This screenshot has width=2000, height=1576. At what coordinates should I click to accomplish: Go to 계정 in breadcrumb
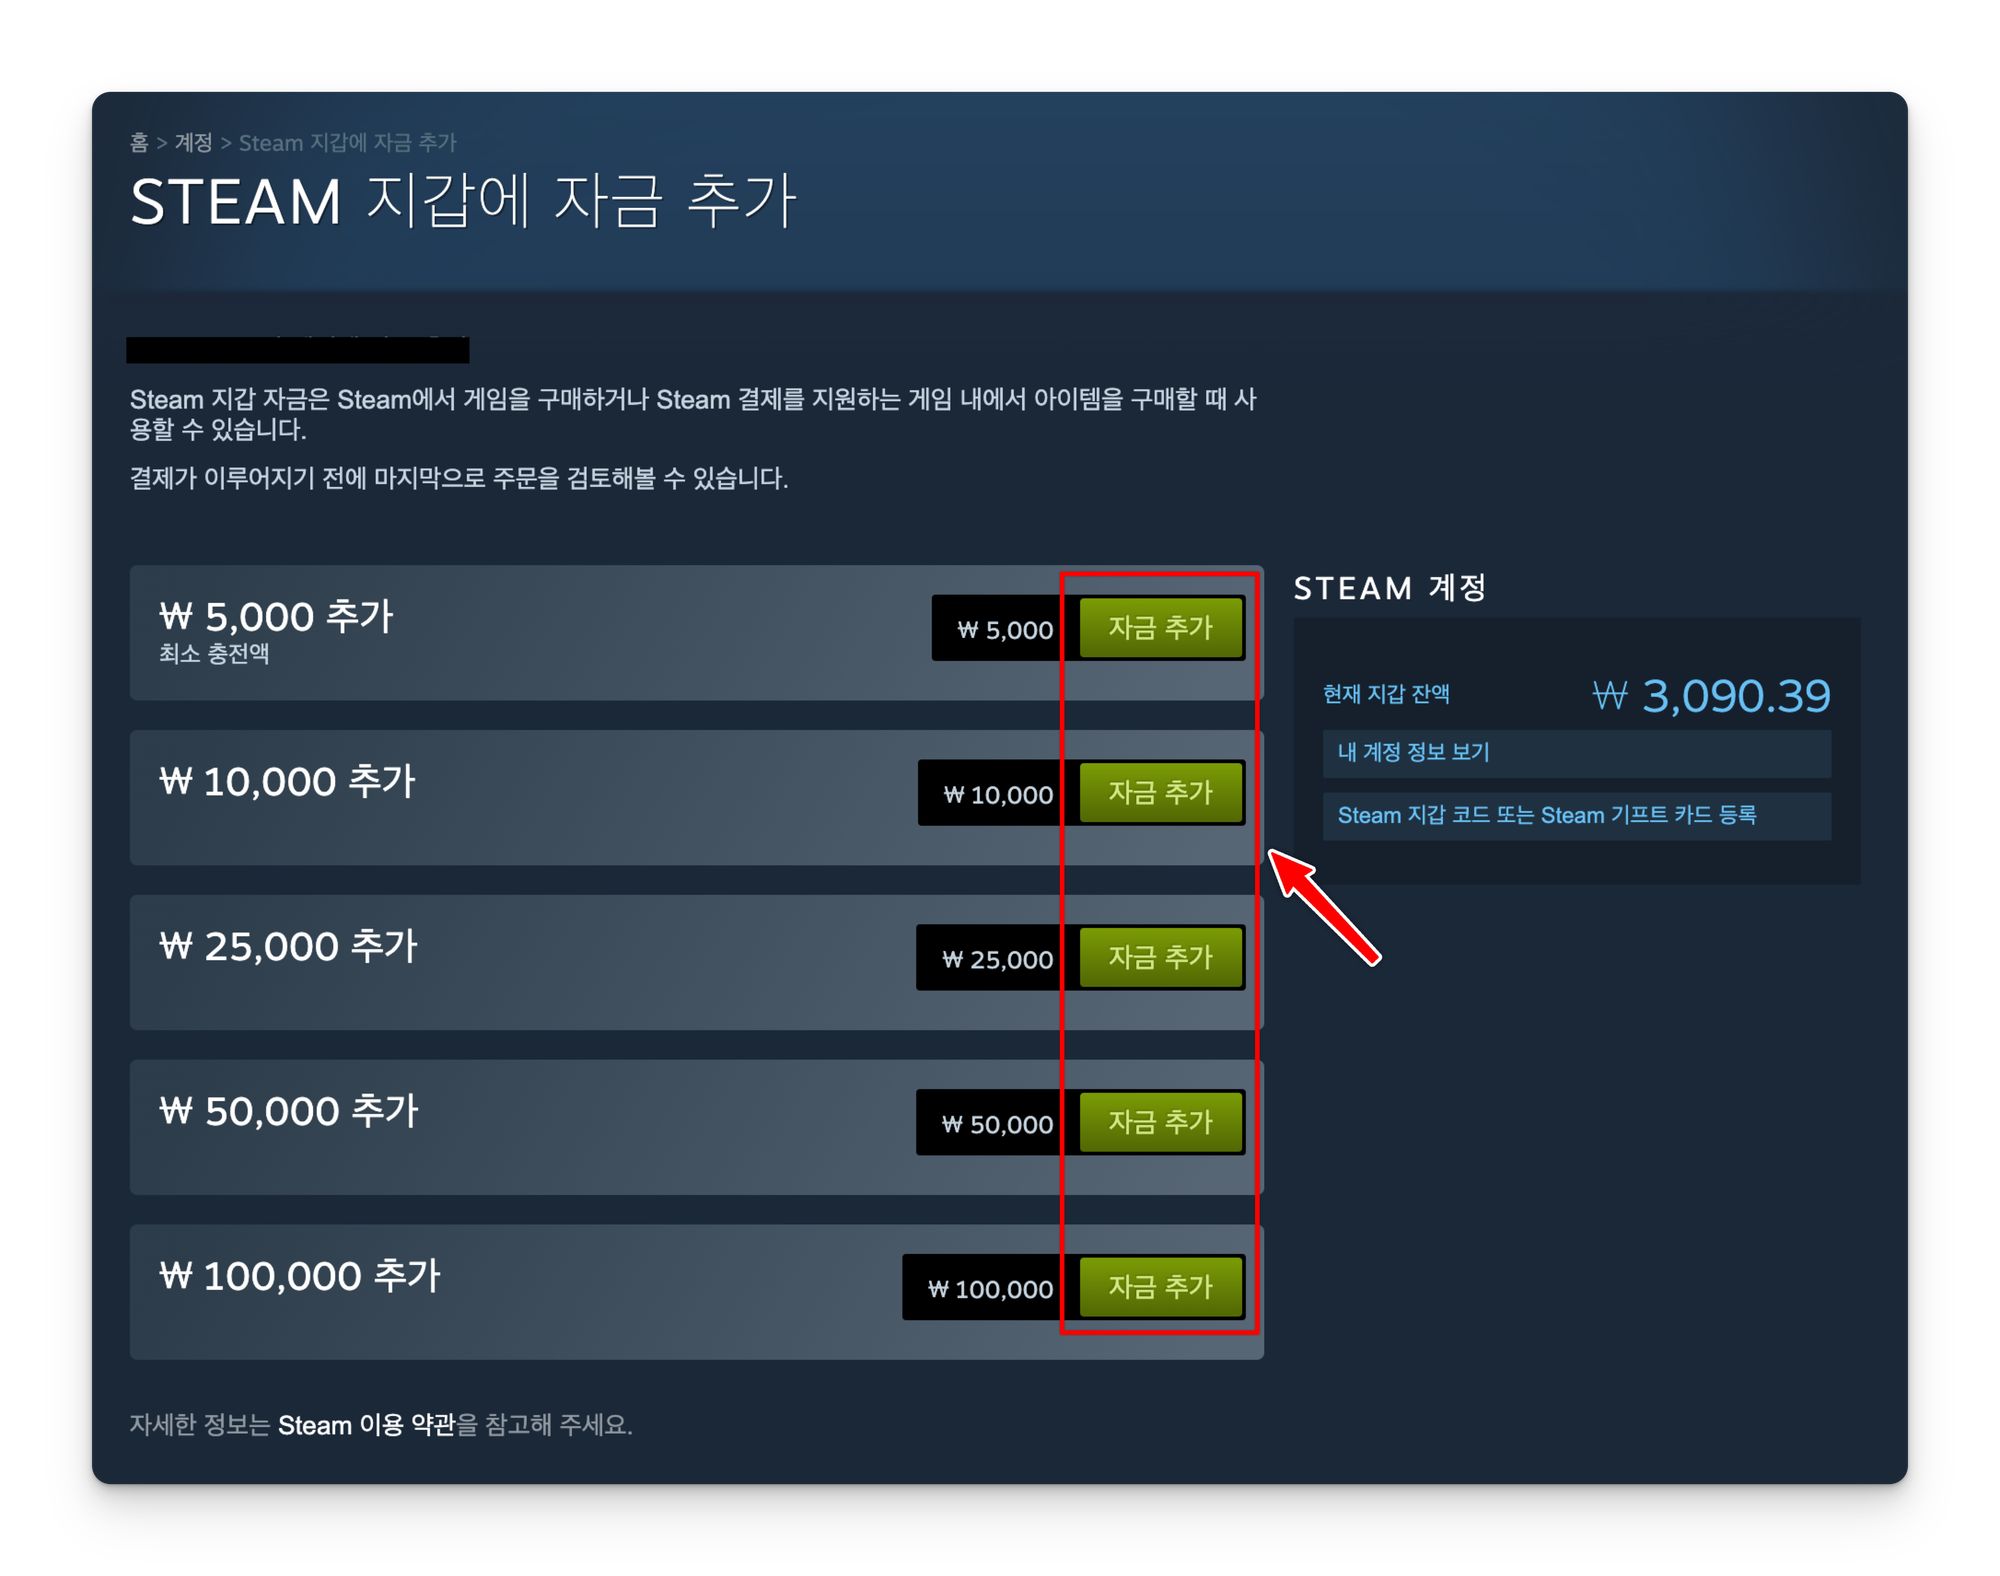click(x=193, y=143)
